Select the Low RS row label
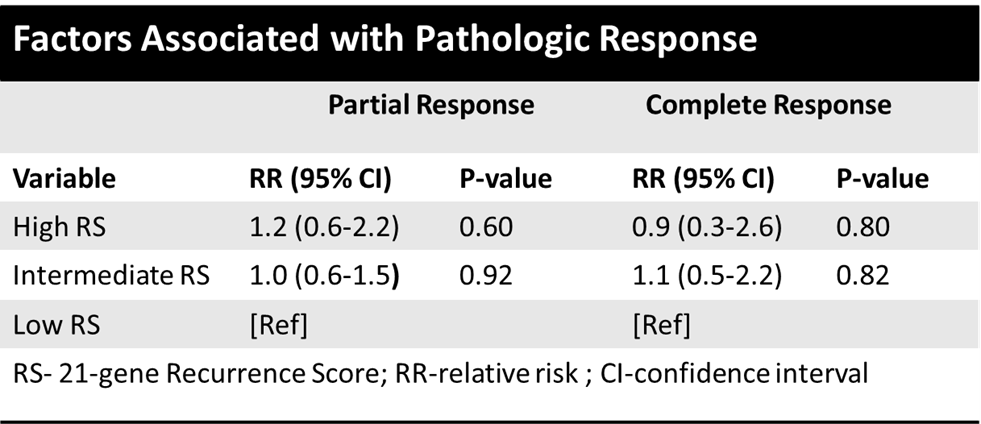The width and height of the screenshot is (981, 424). click(56, 325)
